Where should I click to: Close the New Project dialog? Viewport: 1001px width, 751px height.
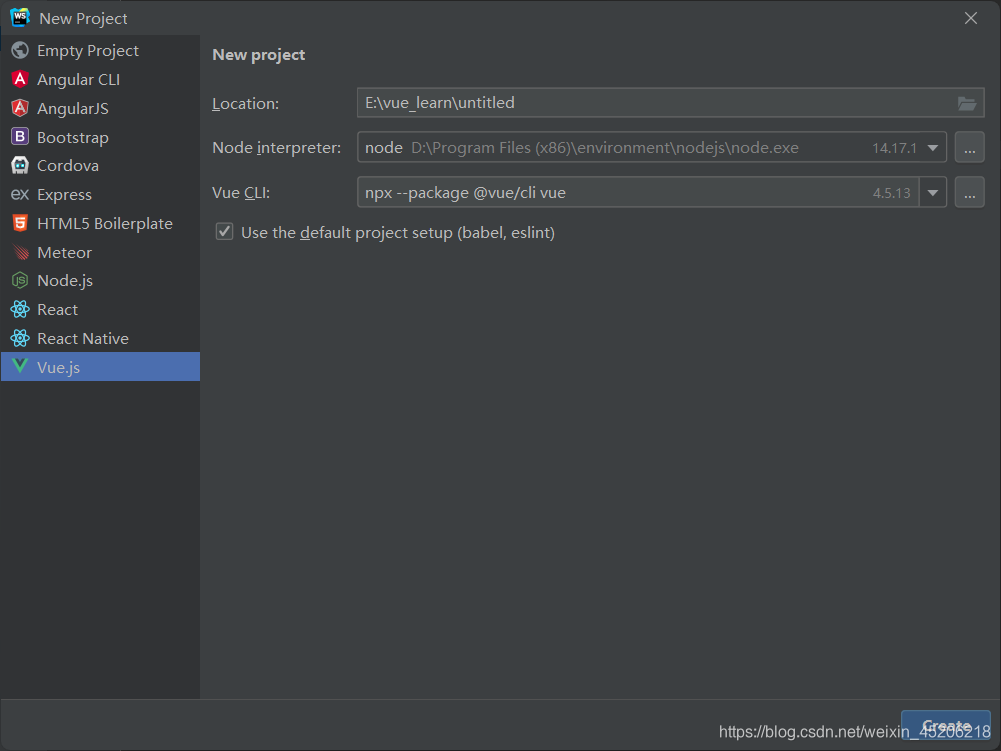click(970, 18)
